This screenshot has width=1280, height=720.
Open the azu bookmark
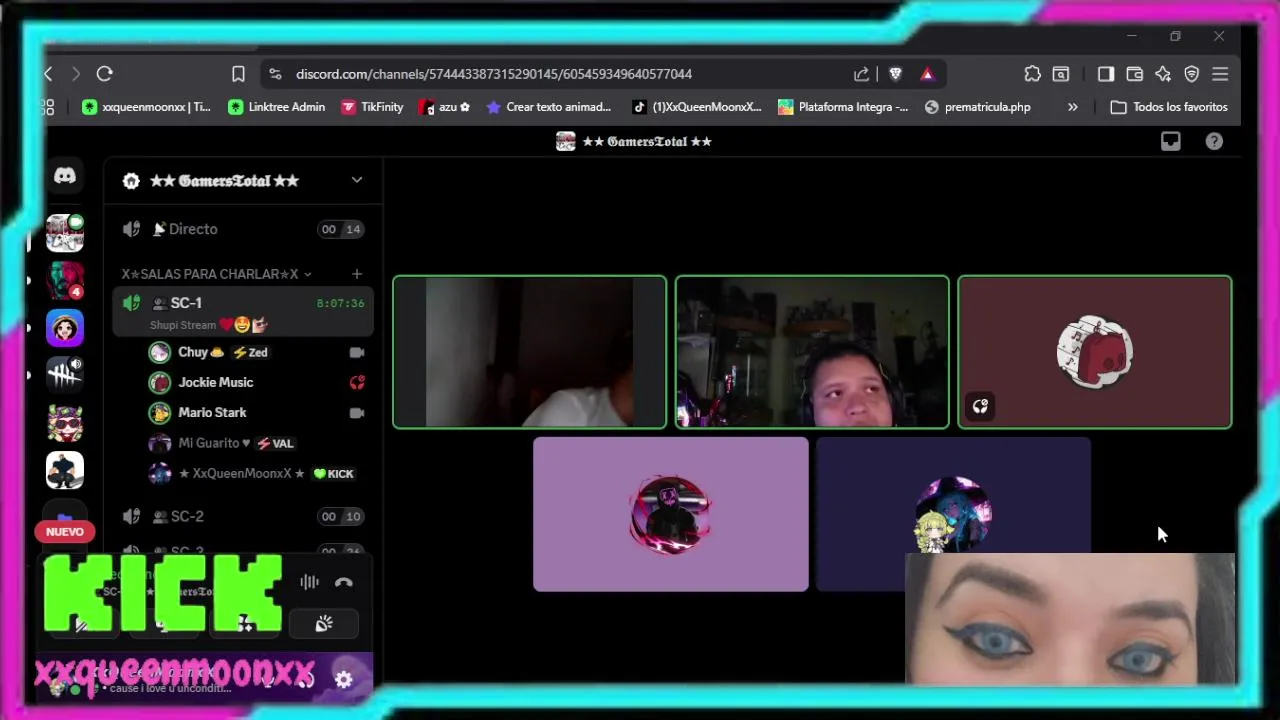click(444, 107)
